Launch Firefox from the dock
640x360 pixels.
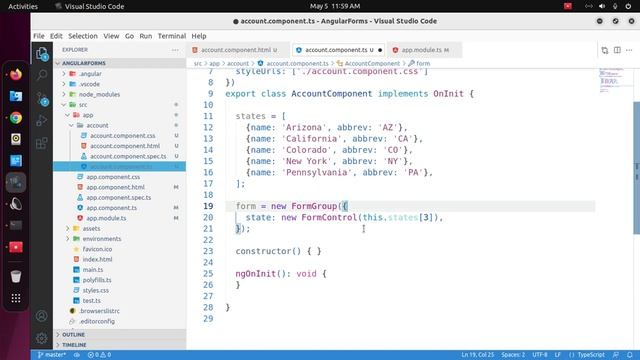[x=16, y=75]
